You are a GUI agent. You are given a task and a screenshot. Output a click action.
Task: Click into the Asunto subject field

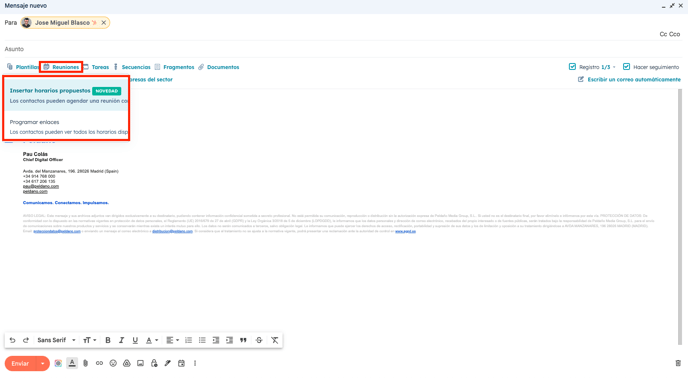[x=343, y=49]
